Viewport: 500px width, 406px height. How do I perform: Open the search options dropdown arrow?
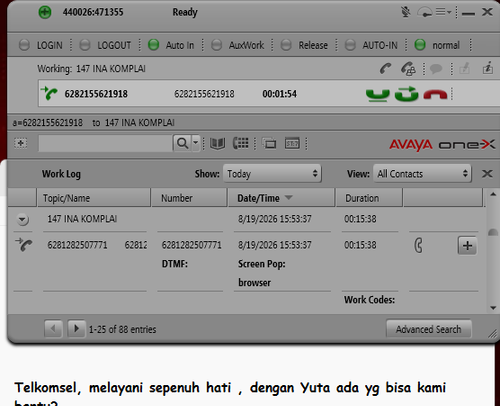pos(196,143)
